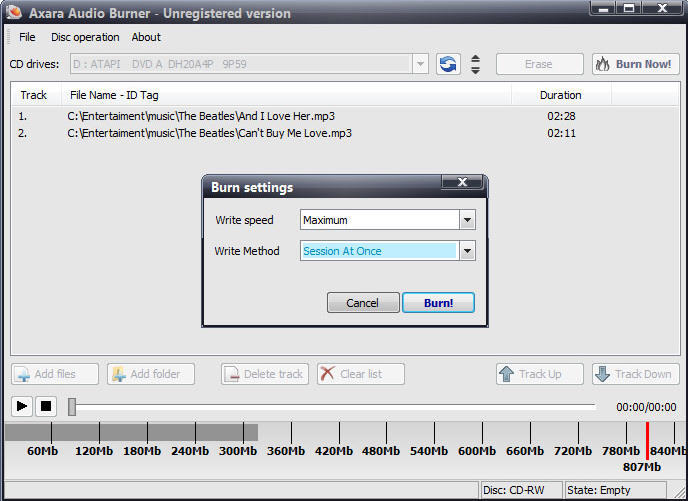This screenshot has height=501, width=688.
Task: Click Cancel in Burn settings
Action: pos(363,303)
